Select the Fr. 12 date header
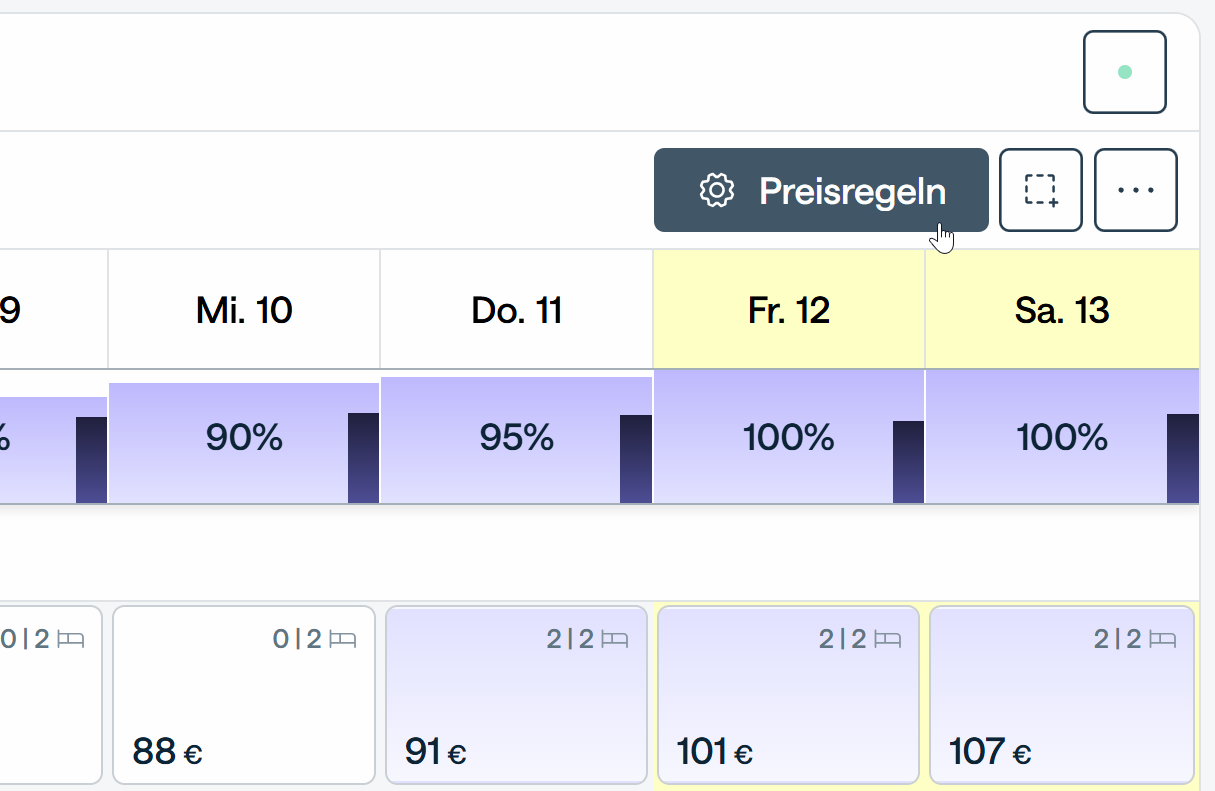The width and height of the screenshot is (1215, 791). [789, 310]
